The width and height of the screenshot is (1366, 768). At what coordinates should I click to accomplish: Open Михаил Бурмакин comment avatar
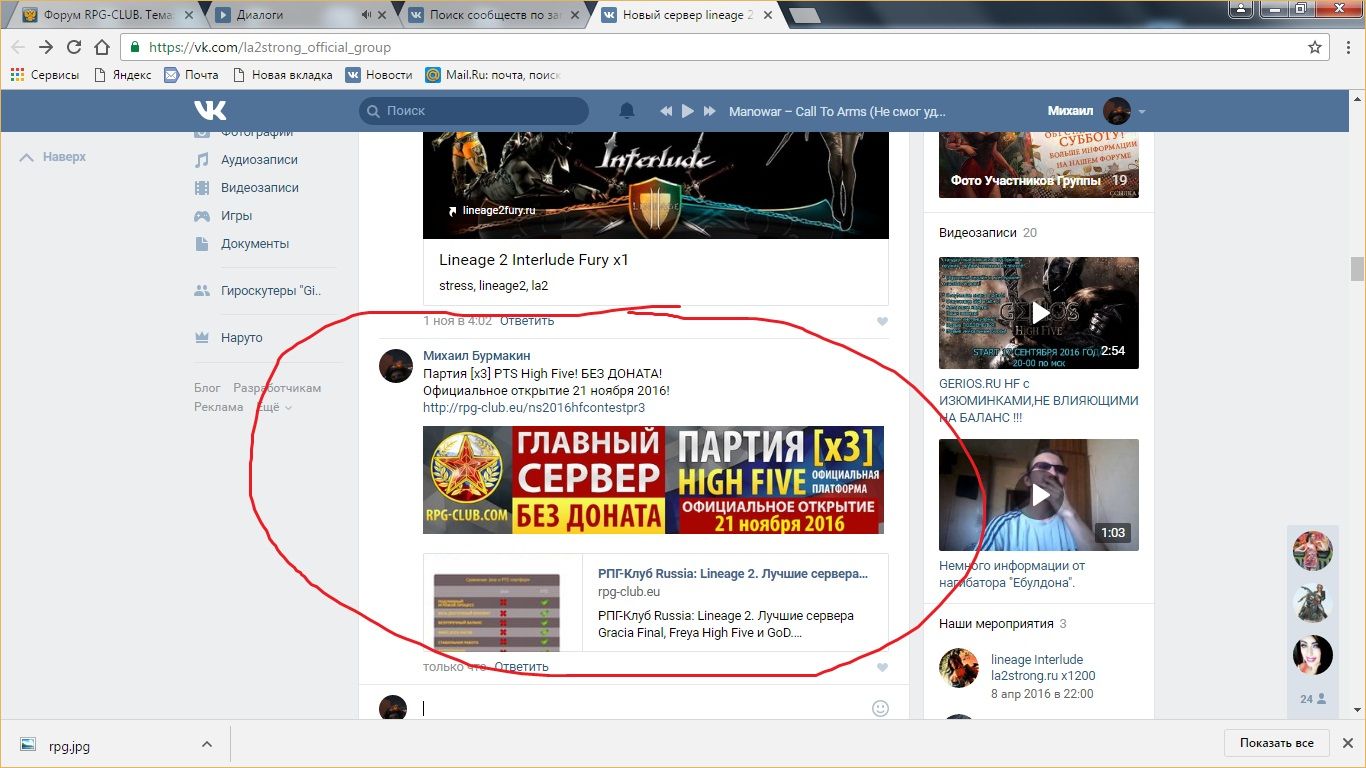(396, 365)
